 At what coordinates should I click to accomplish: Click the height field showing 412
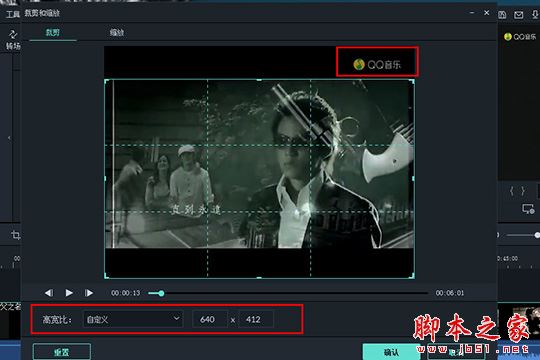click(x=257, y=319)
